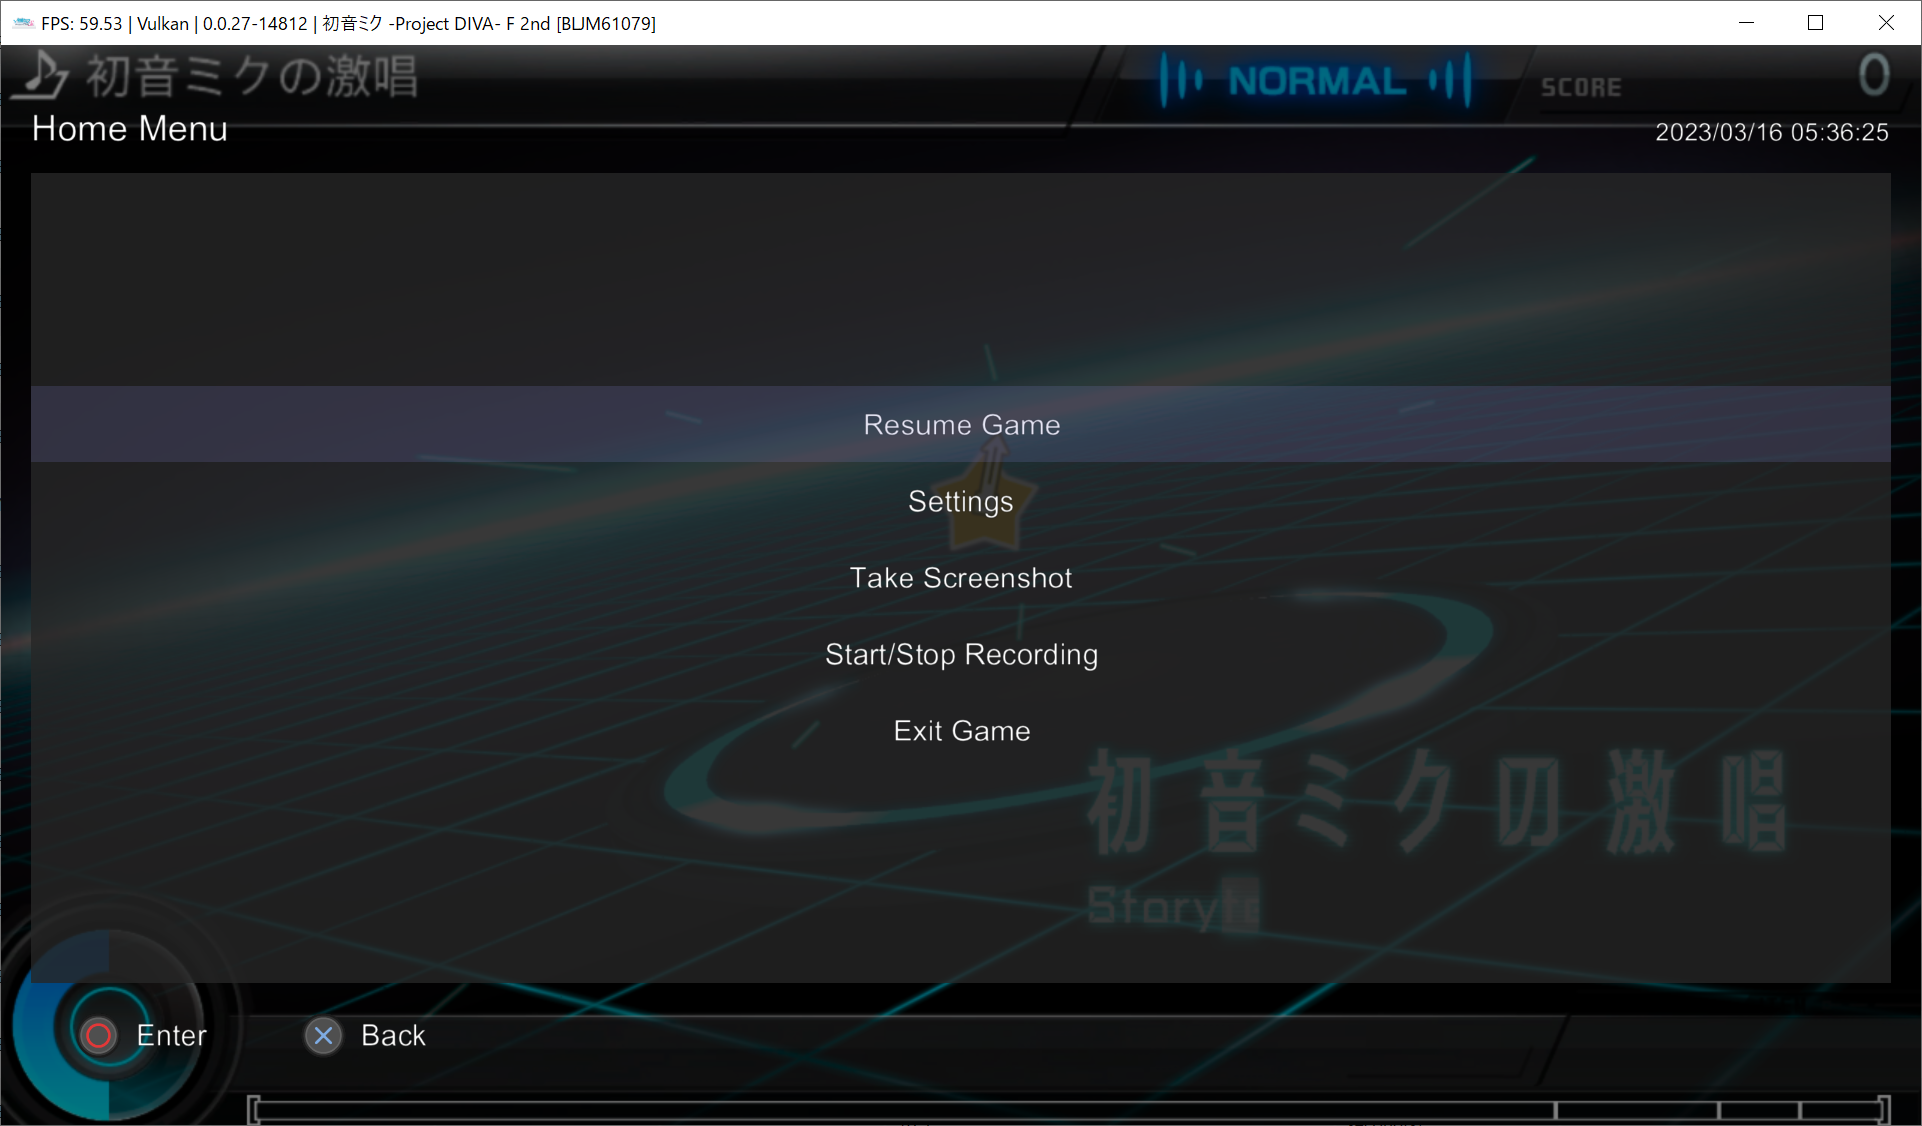Click Resume Game to continue playing

961,425
